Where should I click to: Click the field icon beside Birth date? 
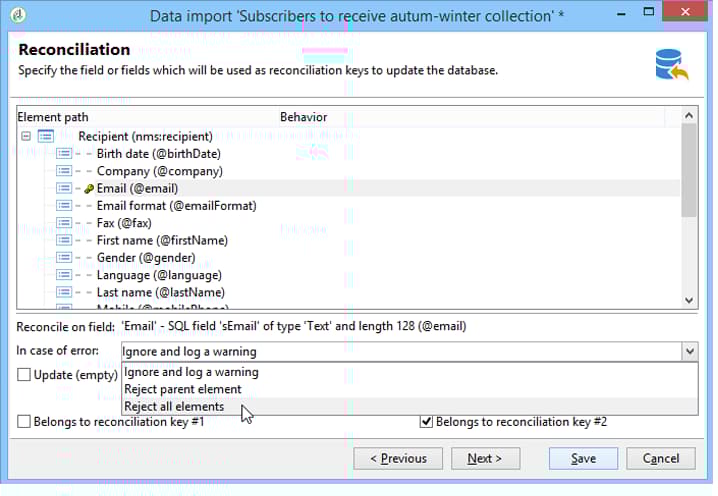64,153
